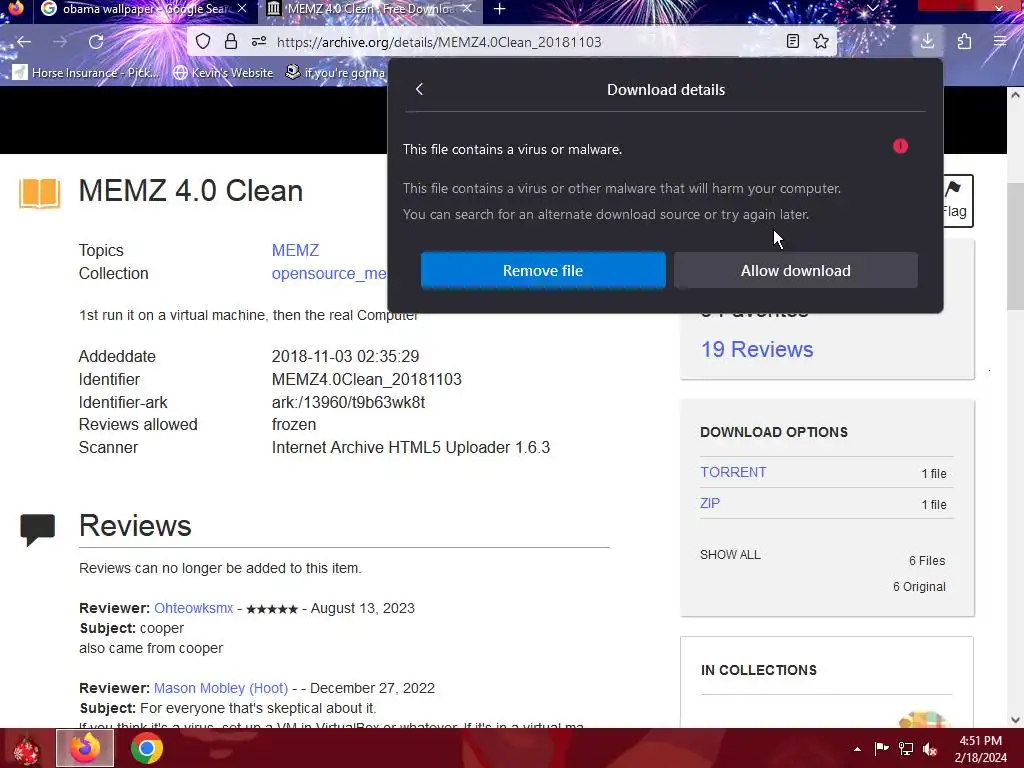The height and width of the screenshot is (768, 1024).
Task: Click the reviews speech bubble icon
Action: [x=37, y=529]
